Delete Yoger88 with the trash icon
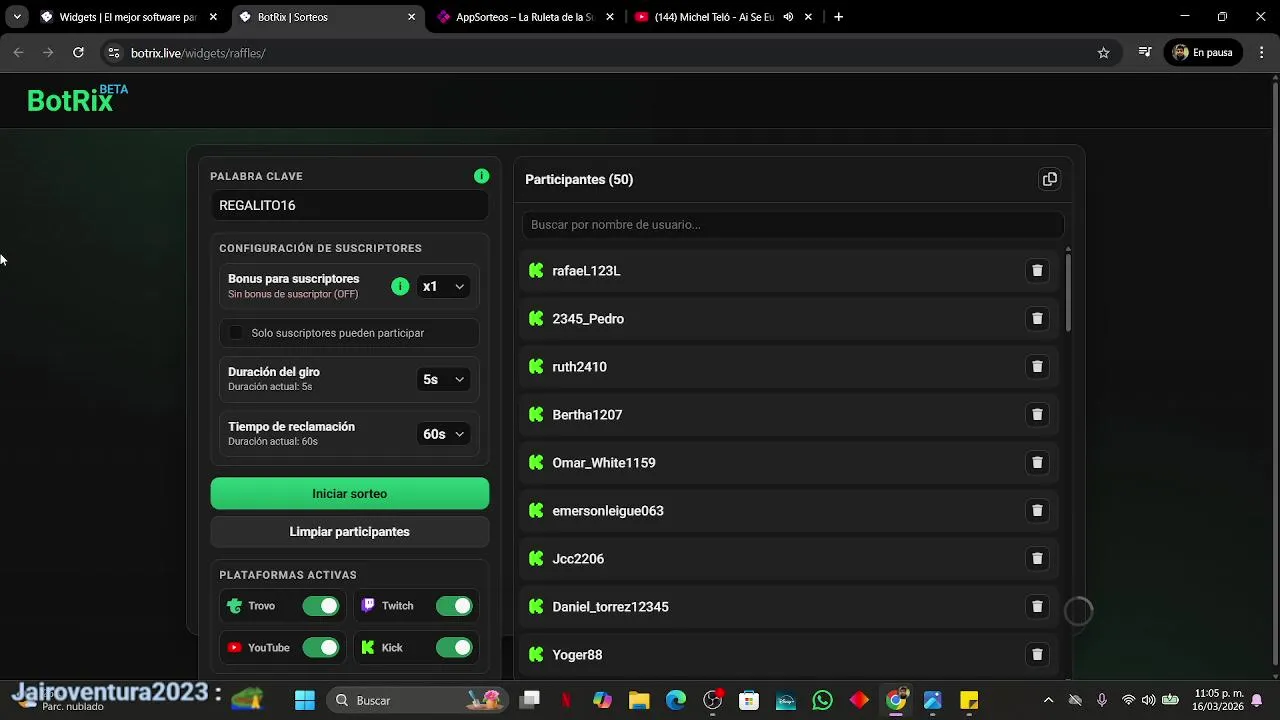 coord(1037,655)
